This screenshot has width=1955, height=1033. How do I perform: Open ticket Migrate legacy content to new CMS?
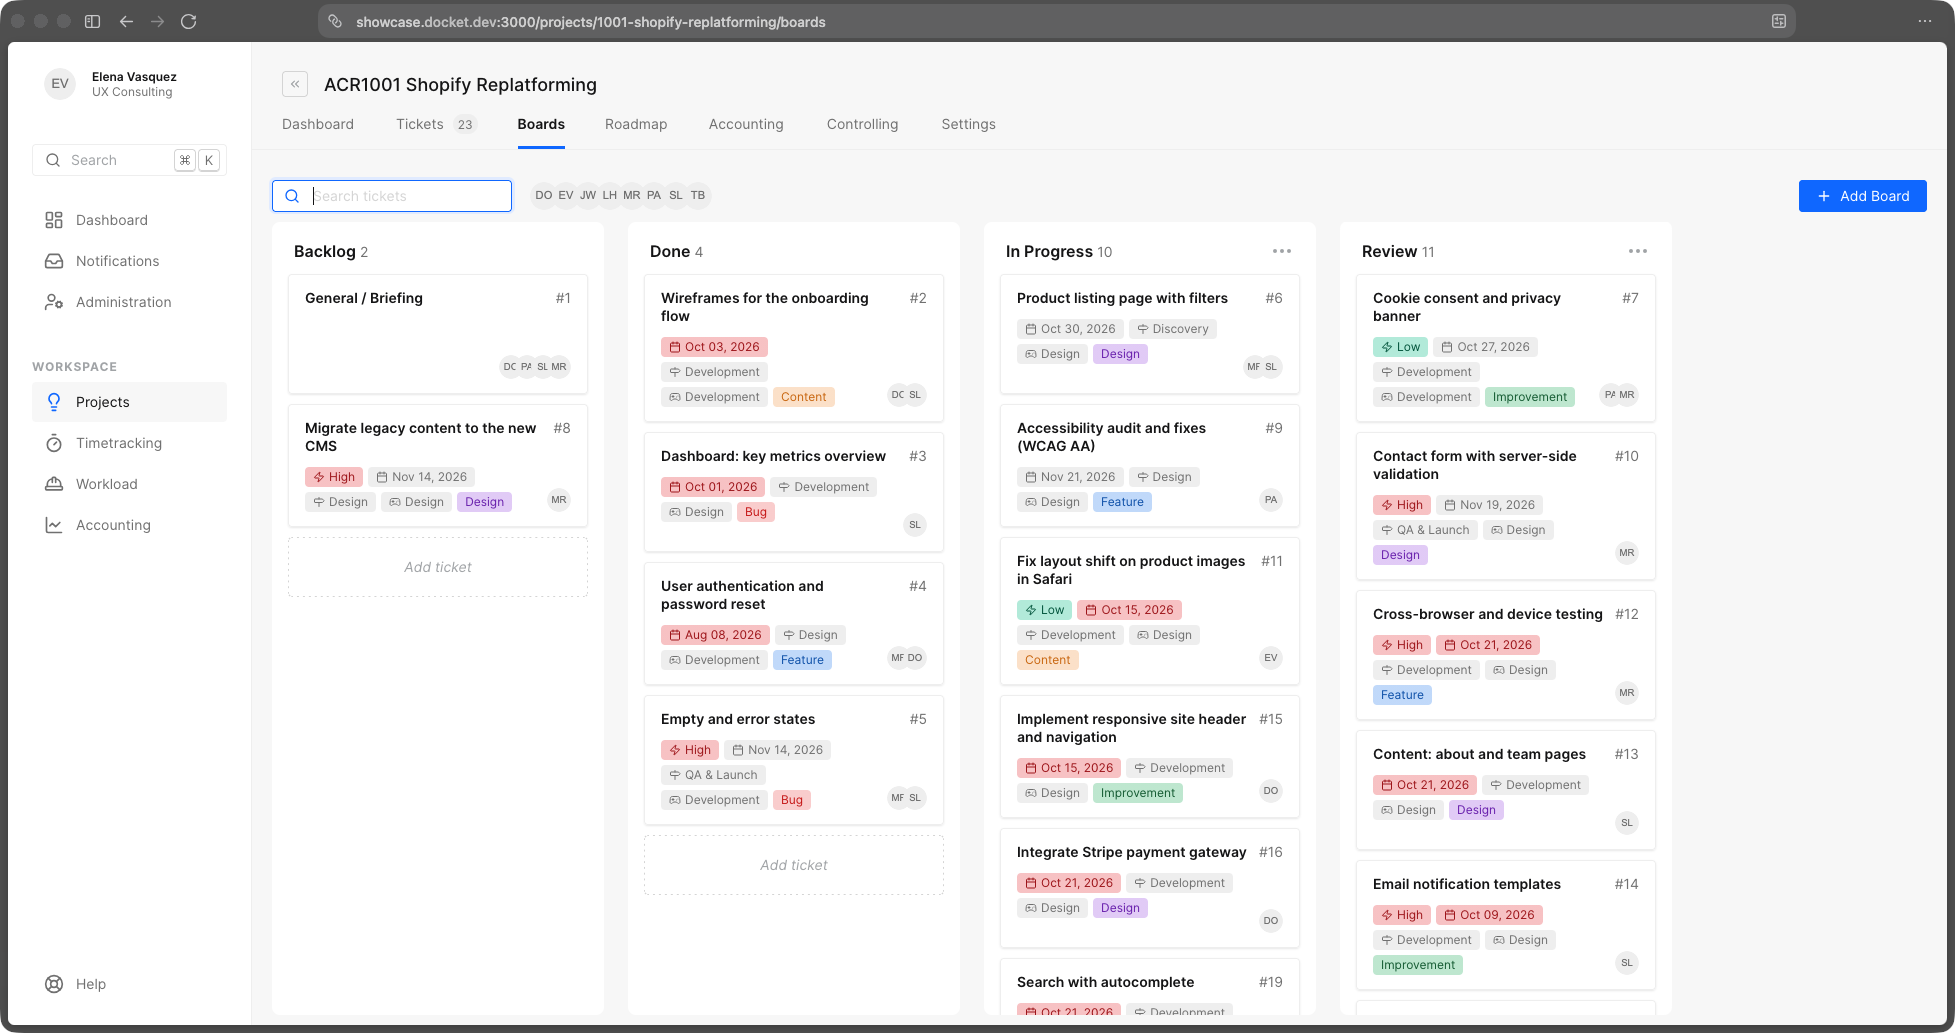click(x=438, y=465)
